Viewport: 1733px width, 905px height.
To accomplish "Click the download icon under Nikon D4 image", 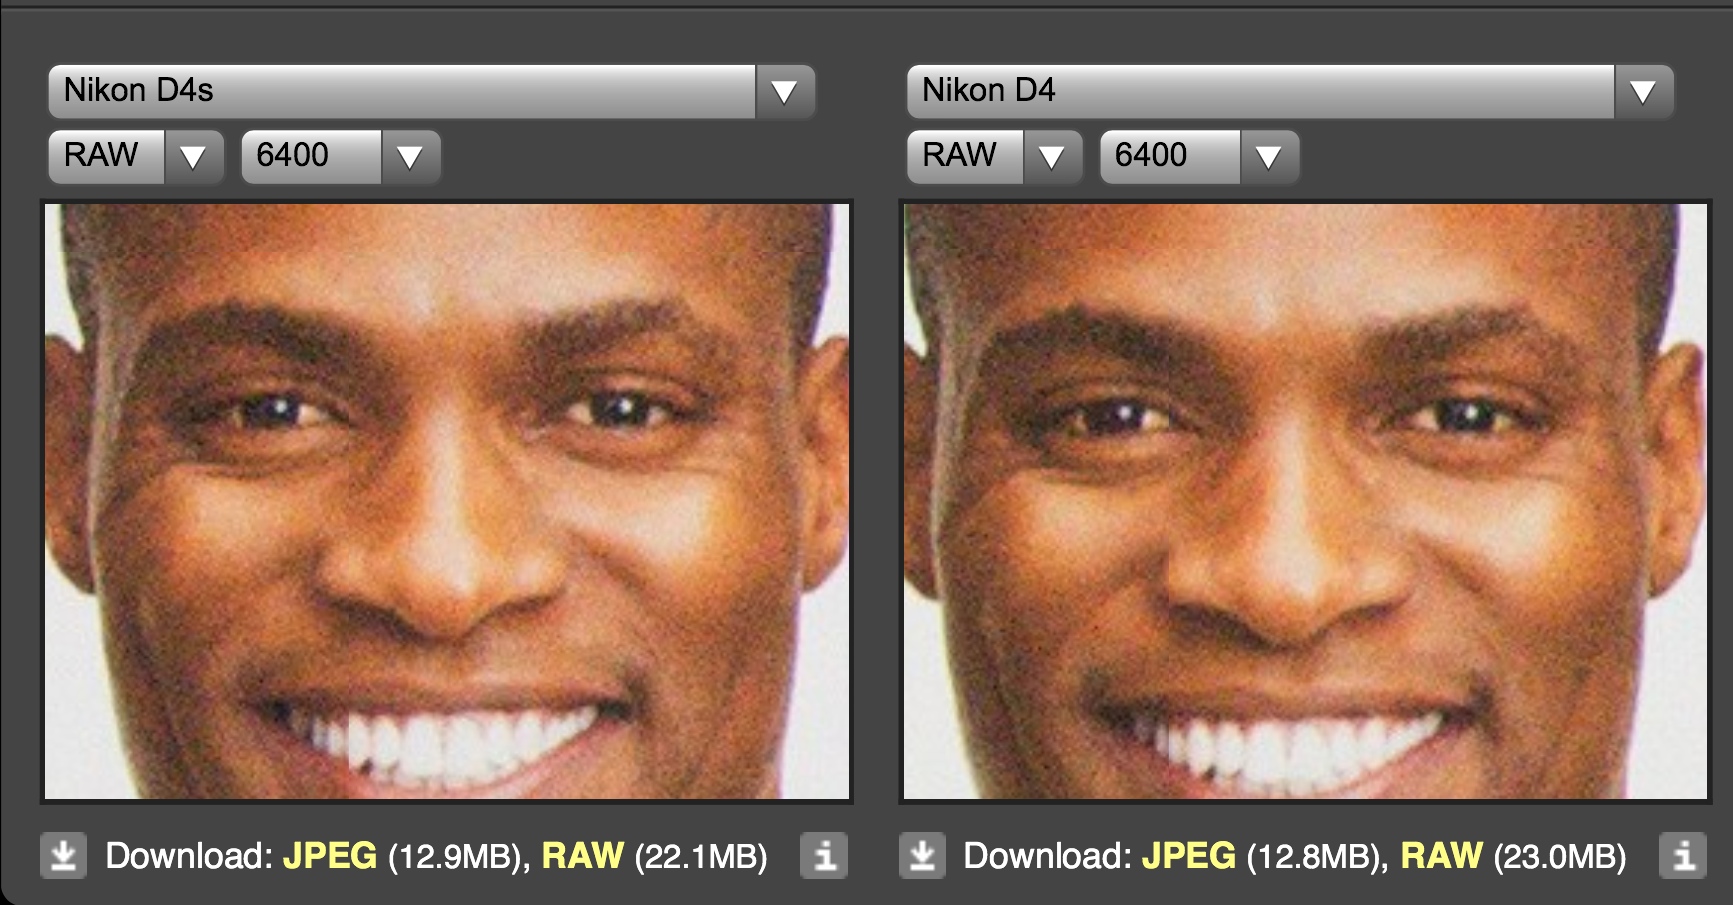I will (x=922, y=856).
